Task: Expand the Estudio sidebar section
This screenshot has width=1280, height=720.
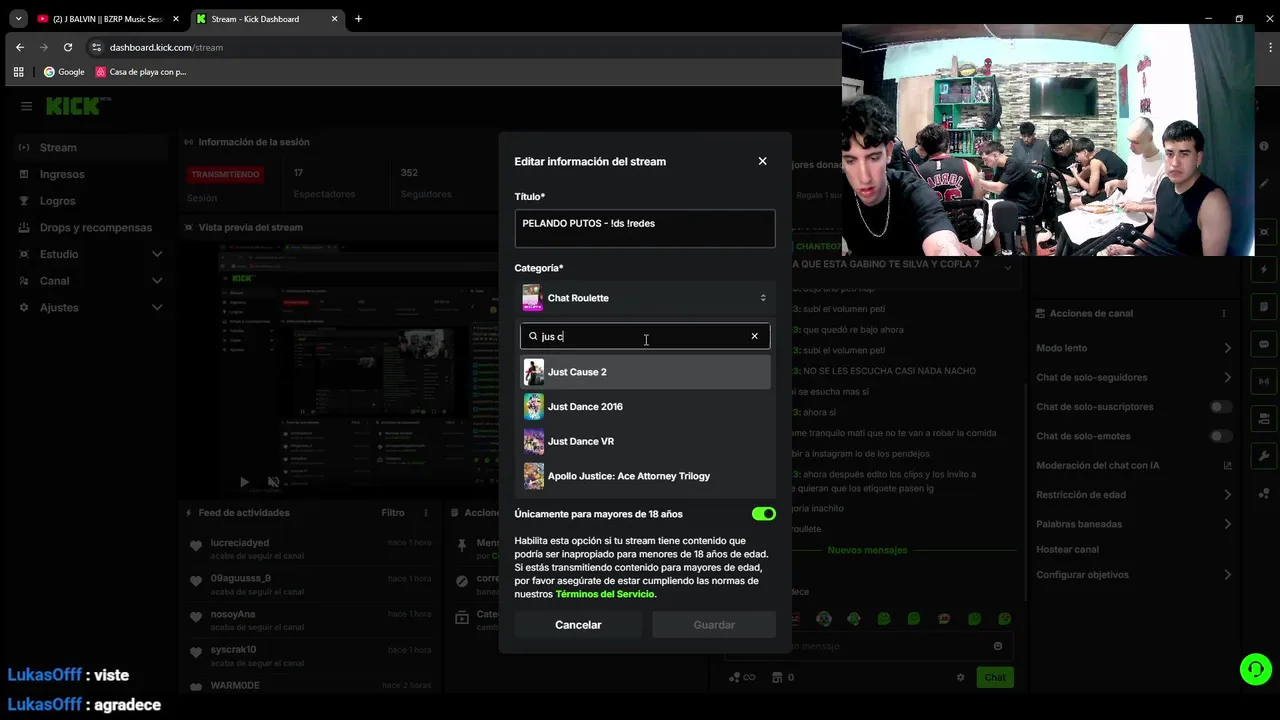Action: pos(157,254)
